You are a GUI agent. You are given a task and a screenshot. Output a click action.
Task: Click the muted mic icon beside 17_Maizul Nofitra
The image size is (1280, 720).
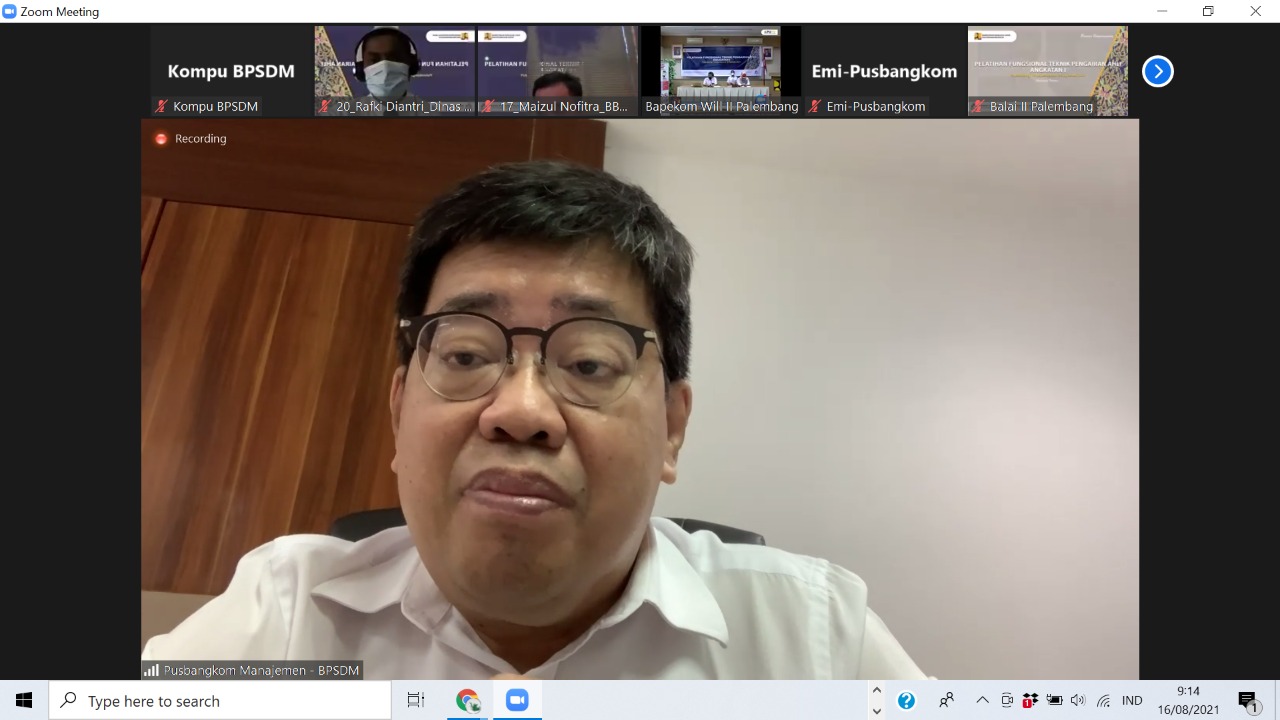click(x=488, y=106)
